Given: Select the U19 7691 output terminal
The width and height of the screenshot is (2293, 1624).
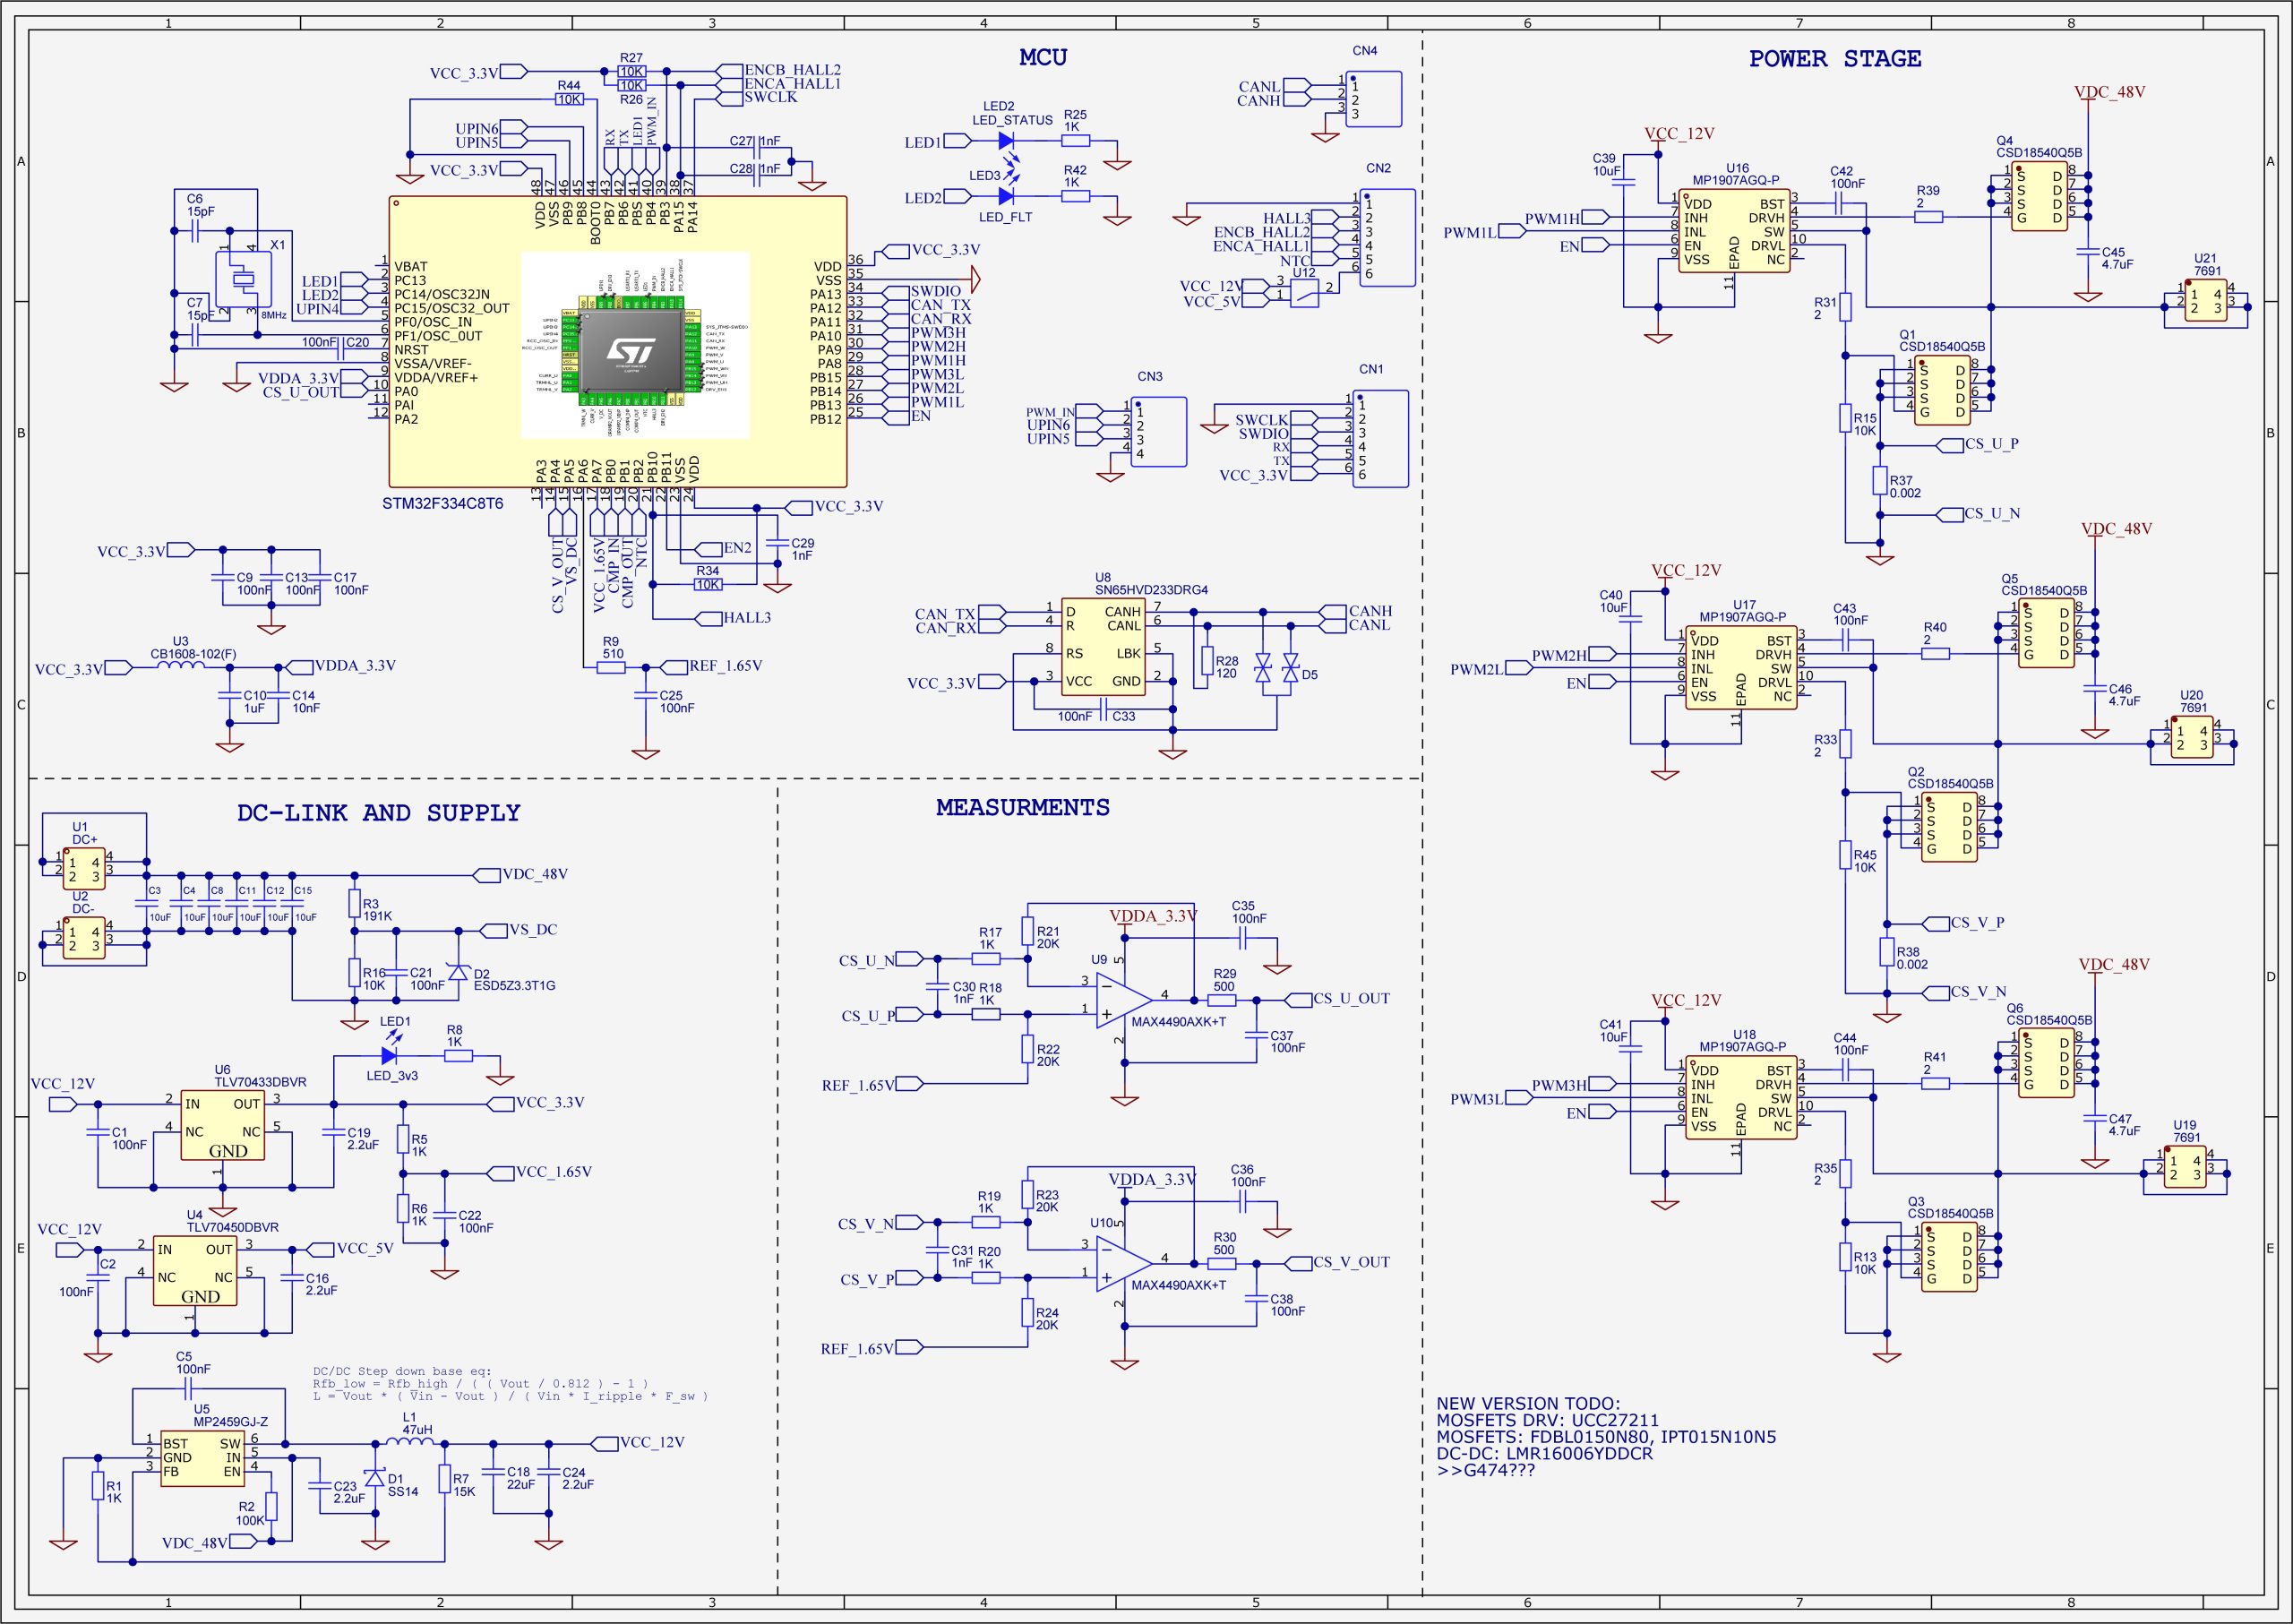Looking at the screenshot, I should tap(2184, 1168).
